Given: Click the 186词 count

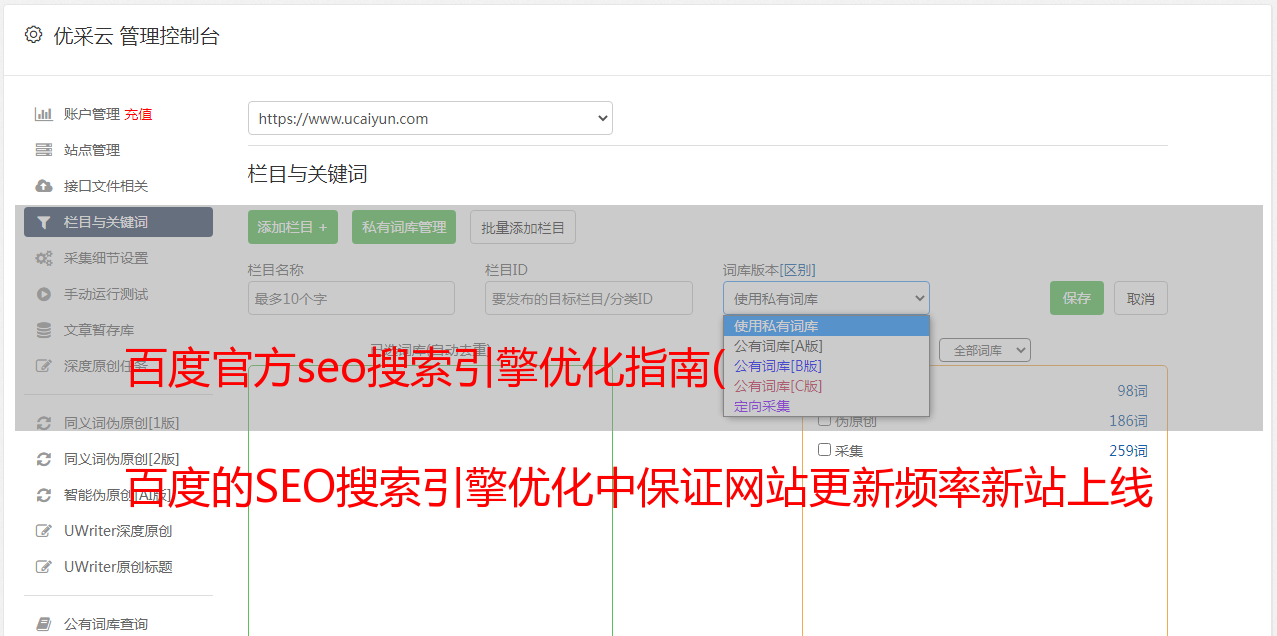Looking at the screenshot, I should 1128,421.
